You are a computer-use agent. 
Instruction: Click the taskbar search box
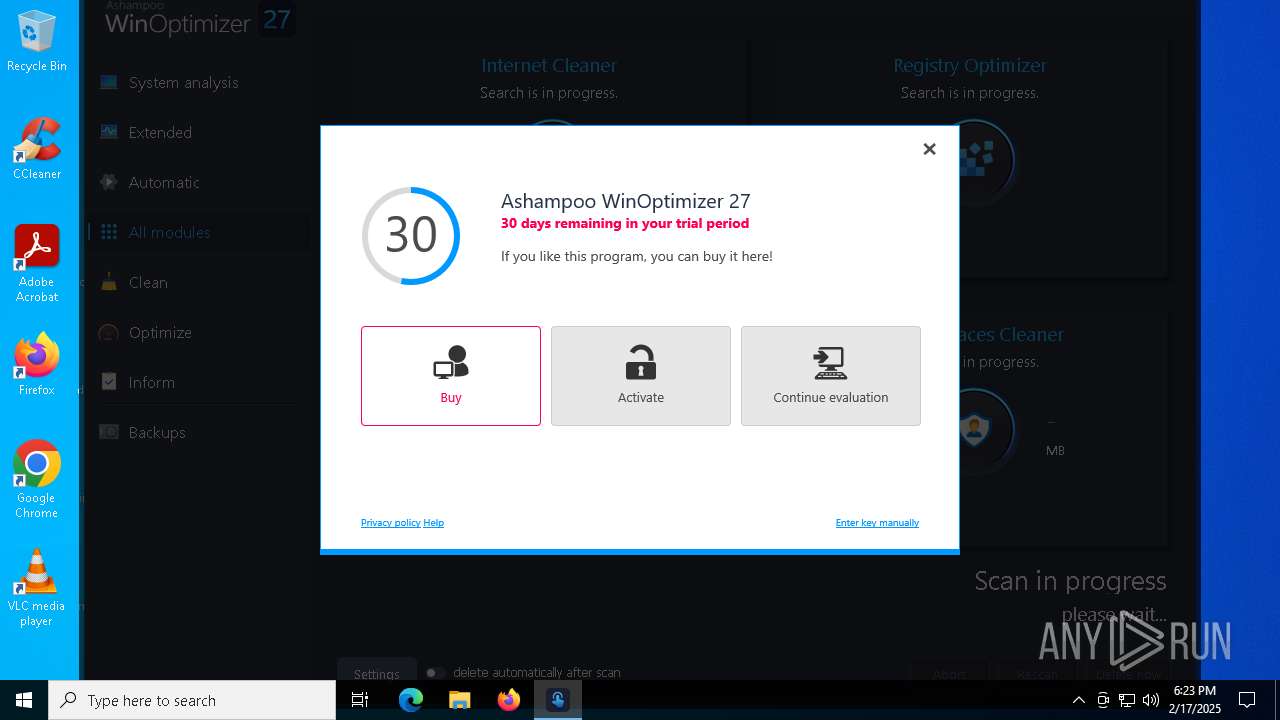coord(192,700)
